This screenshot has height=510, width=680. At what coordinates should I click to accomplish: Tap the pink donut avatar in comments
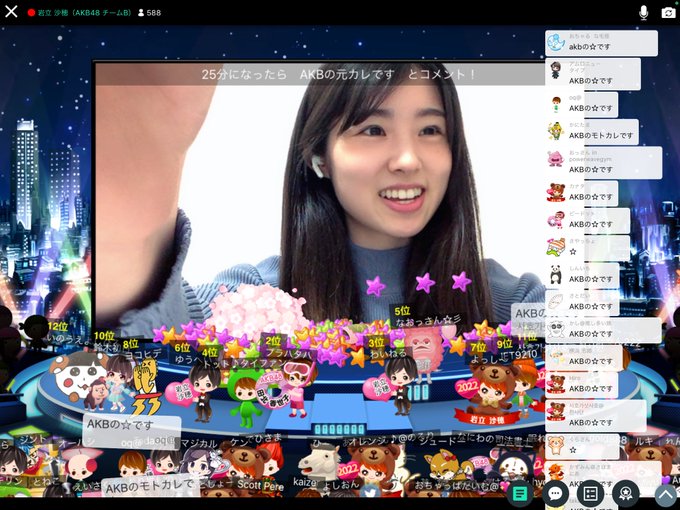[556, 220]
